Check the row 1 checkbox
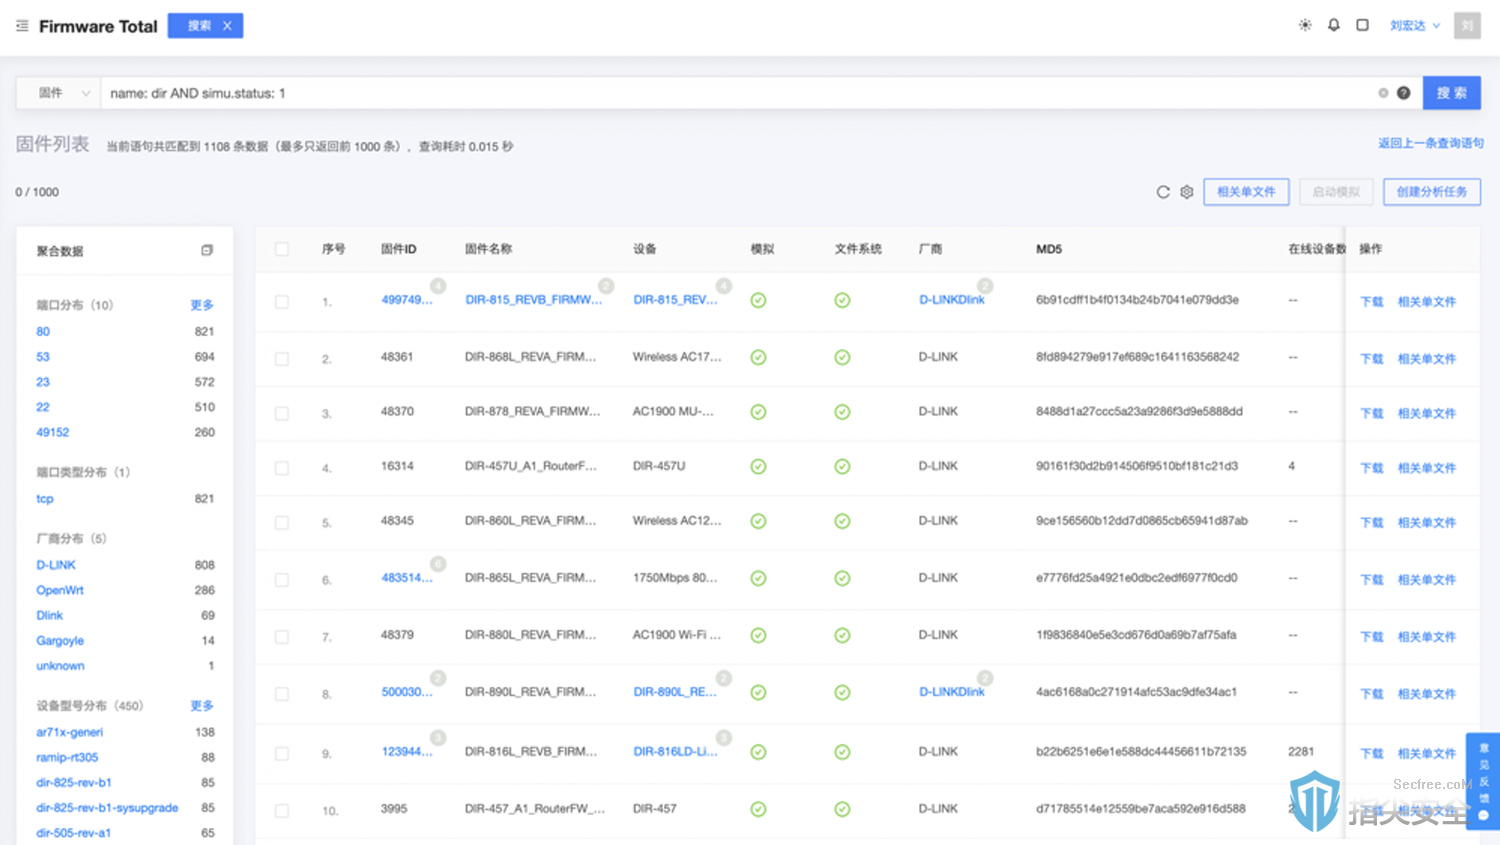The image size is (1500, 845). tap(282, 301)
